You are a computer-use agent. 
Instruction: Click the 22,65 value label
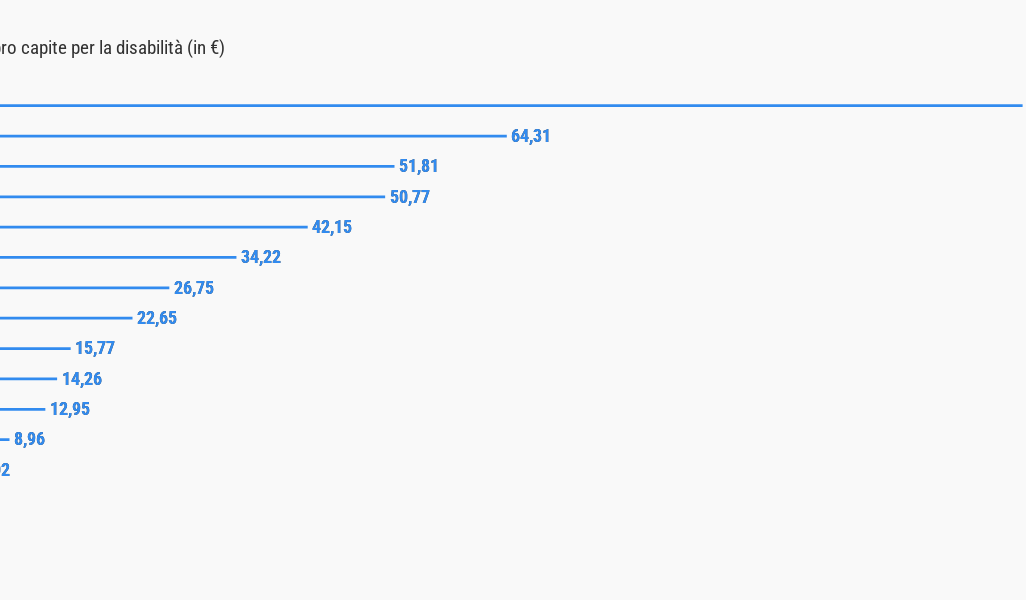157,318
